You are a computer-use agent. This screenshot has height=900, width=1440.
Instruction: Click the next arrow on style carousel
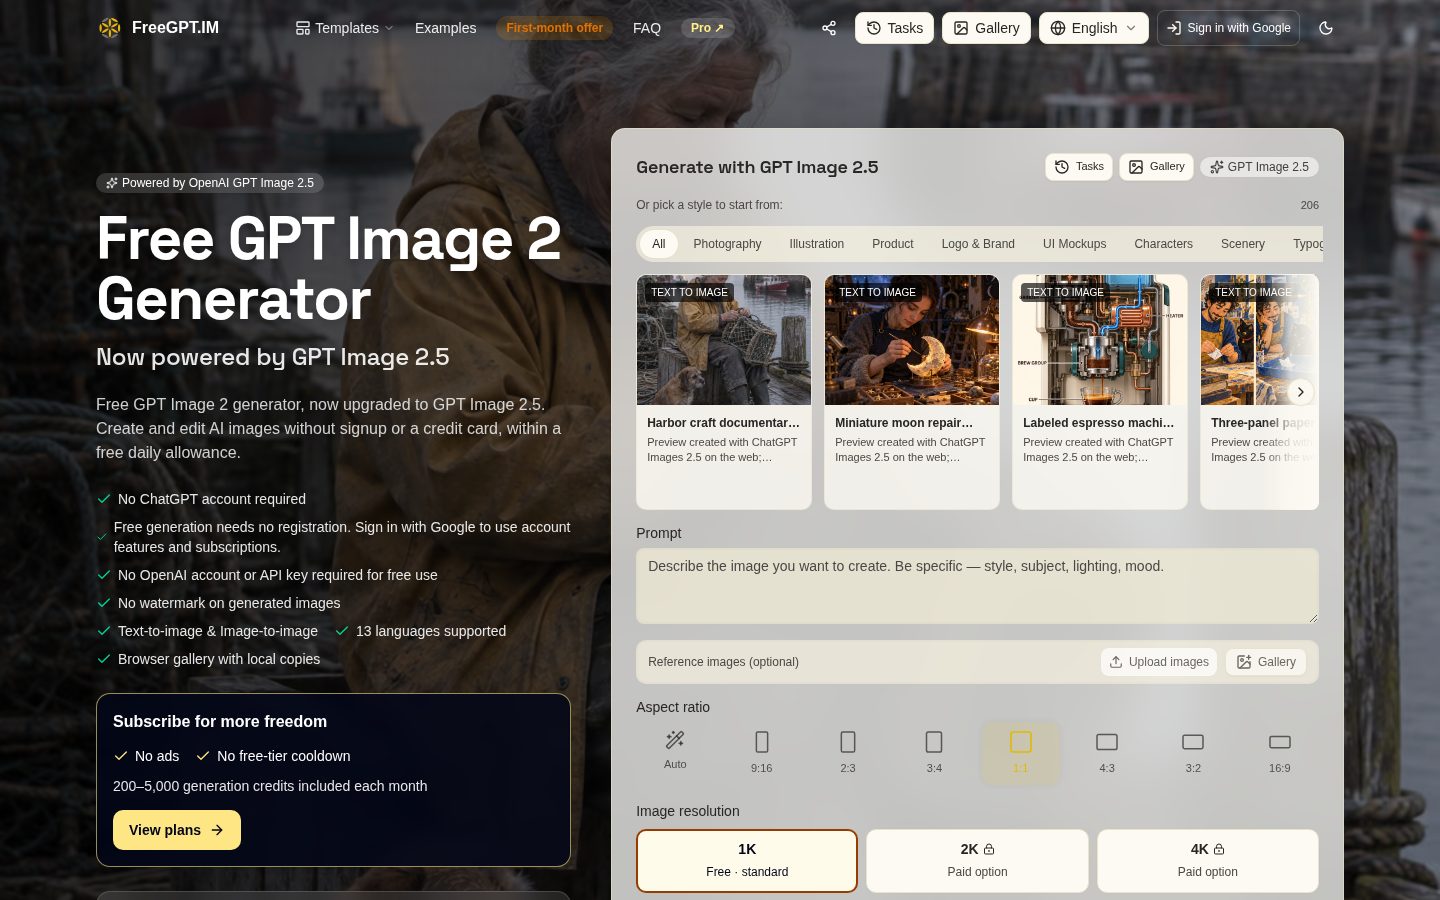click(1300, 392)
